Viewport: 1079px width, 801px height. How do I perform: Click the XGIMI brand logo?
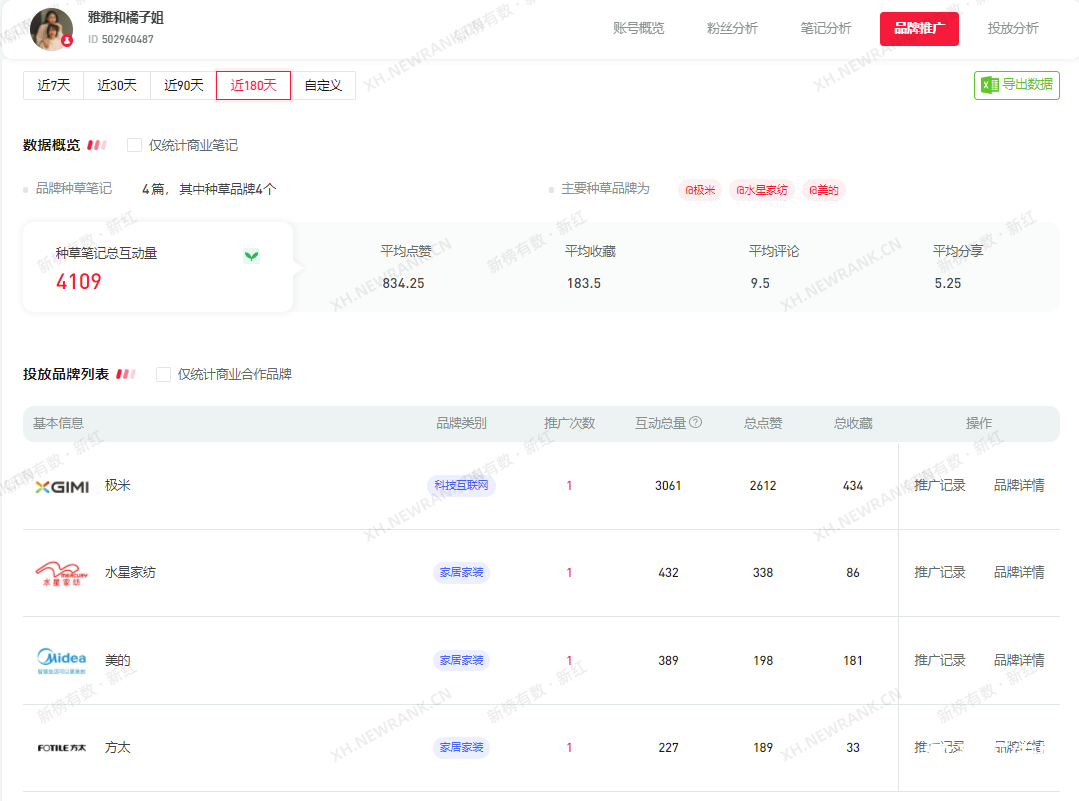coord(62,486)
